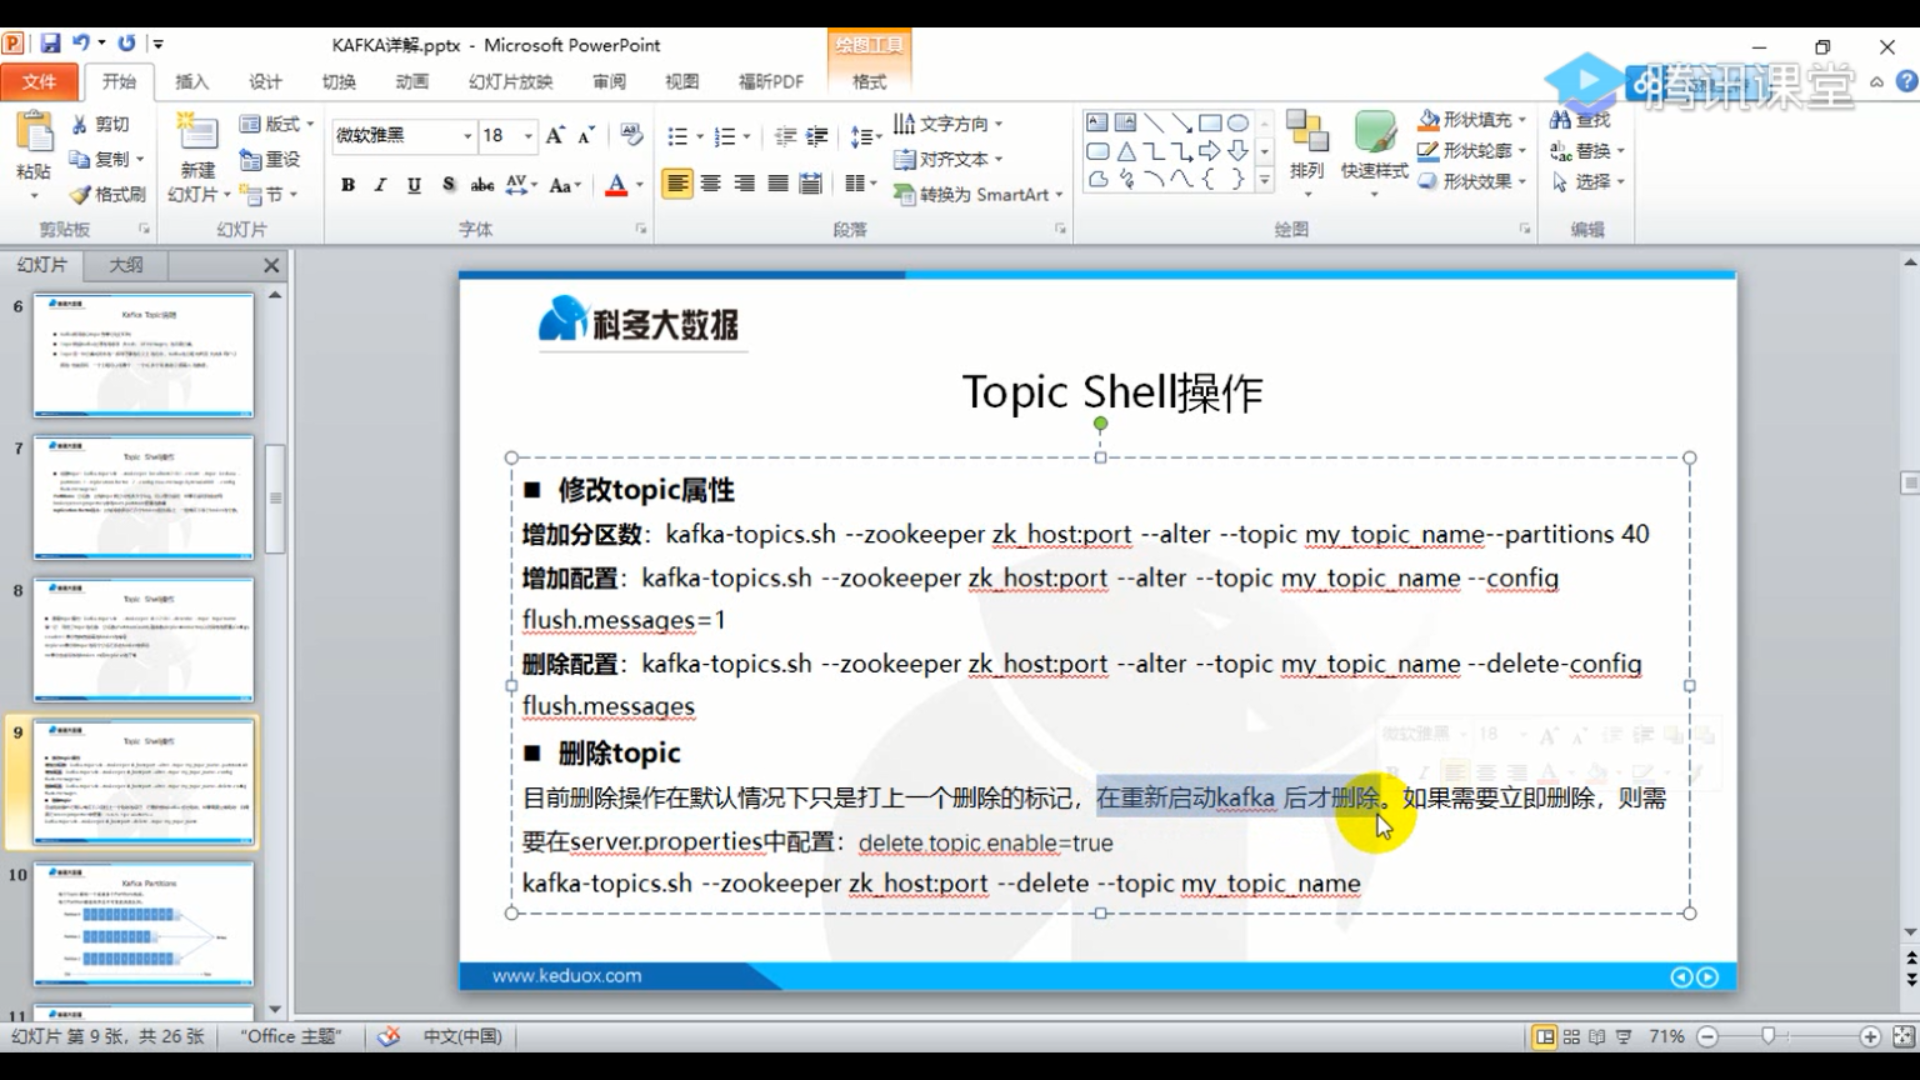Expand the font size dropdown

coord(528,135)
